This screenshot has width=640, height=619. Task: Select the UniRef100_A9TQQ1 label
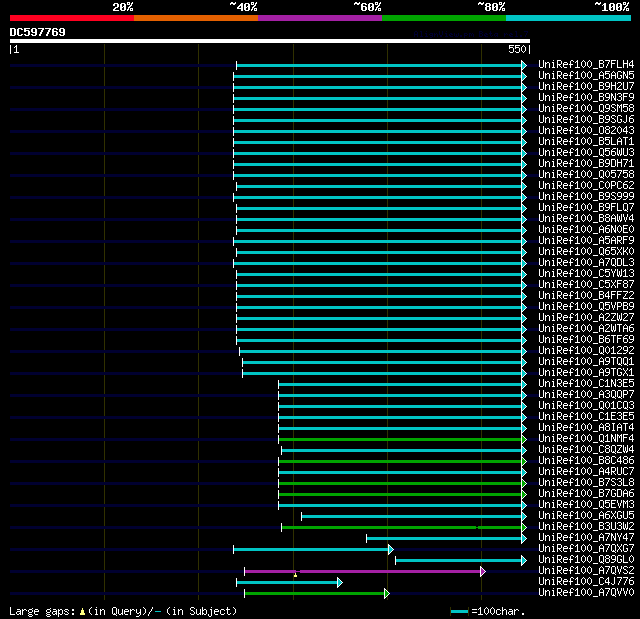586,362
